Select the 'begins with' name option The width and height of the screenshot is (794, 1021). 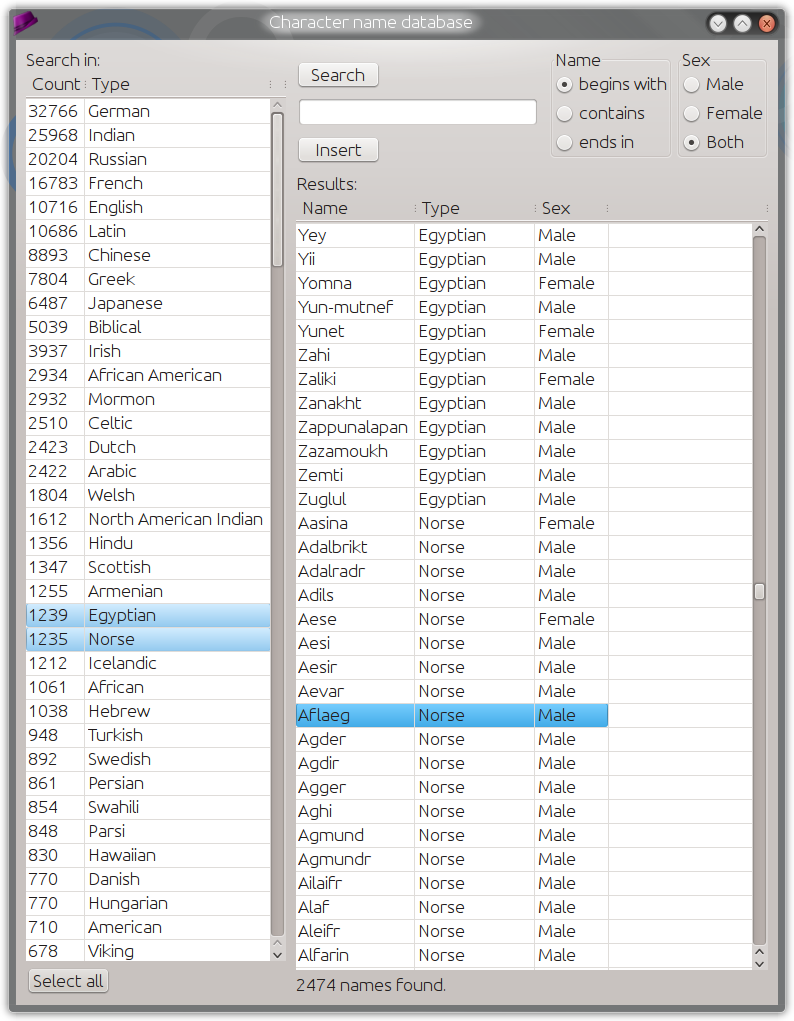click(612, 85)
